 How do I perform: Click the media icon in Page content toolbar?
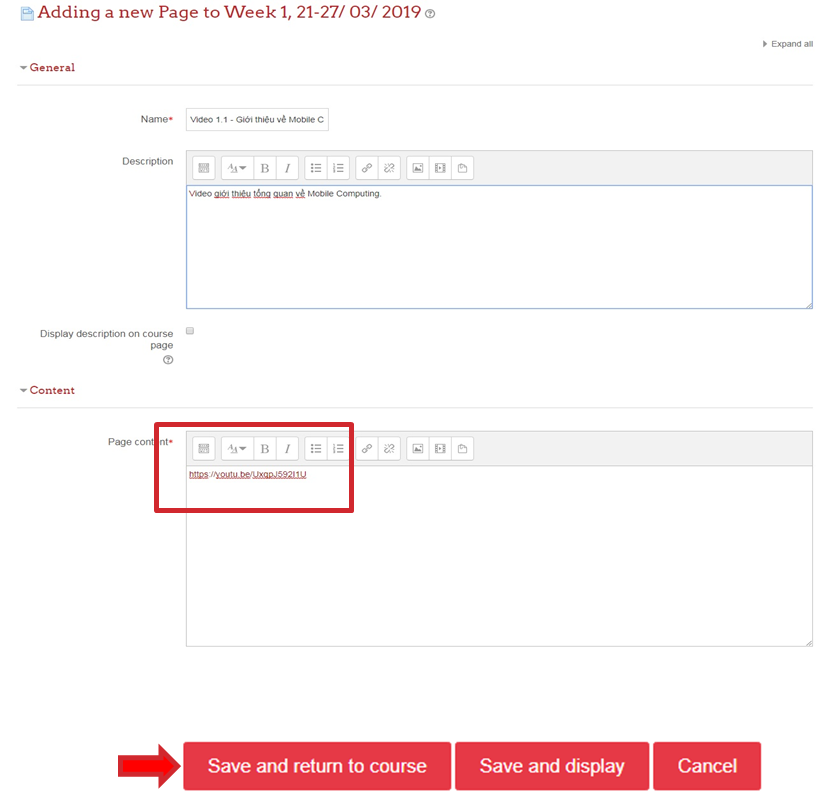click(440, 449)
